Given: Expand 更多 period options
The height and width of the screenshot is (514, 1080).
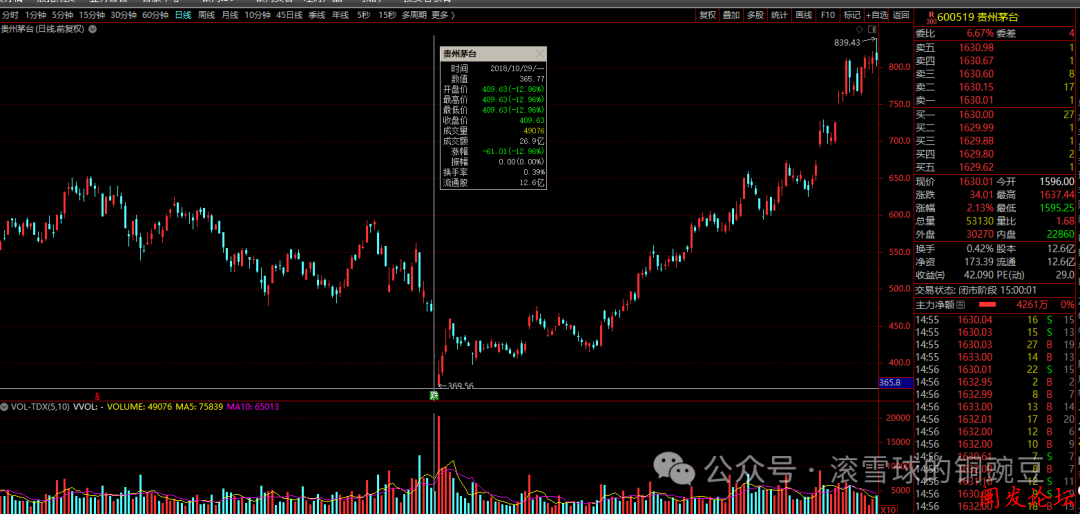Looking at the screenshot, I should [x=441, y=15].
